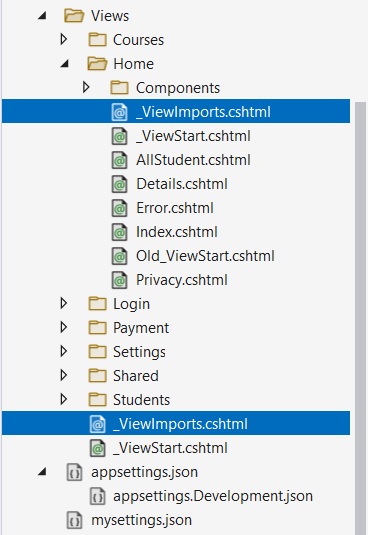
Task: Expand the Login folder arrow
Action: pos(63,303)
